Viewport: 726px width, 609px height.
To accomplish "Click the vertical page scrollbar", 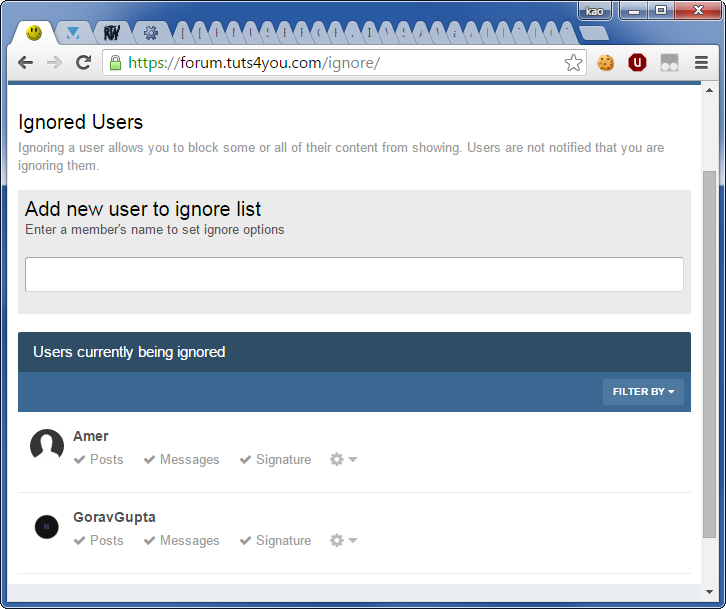I will click(709, 352).
